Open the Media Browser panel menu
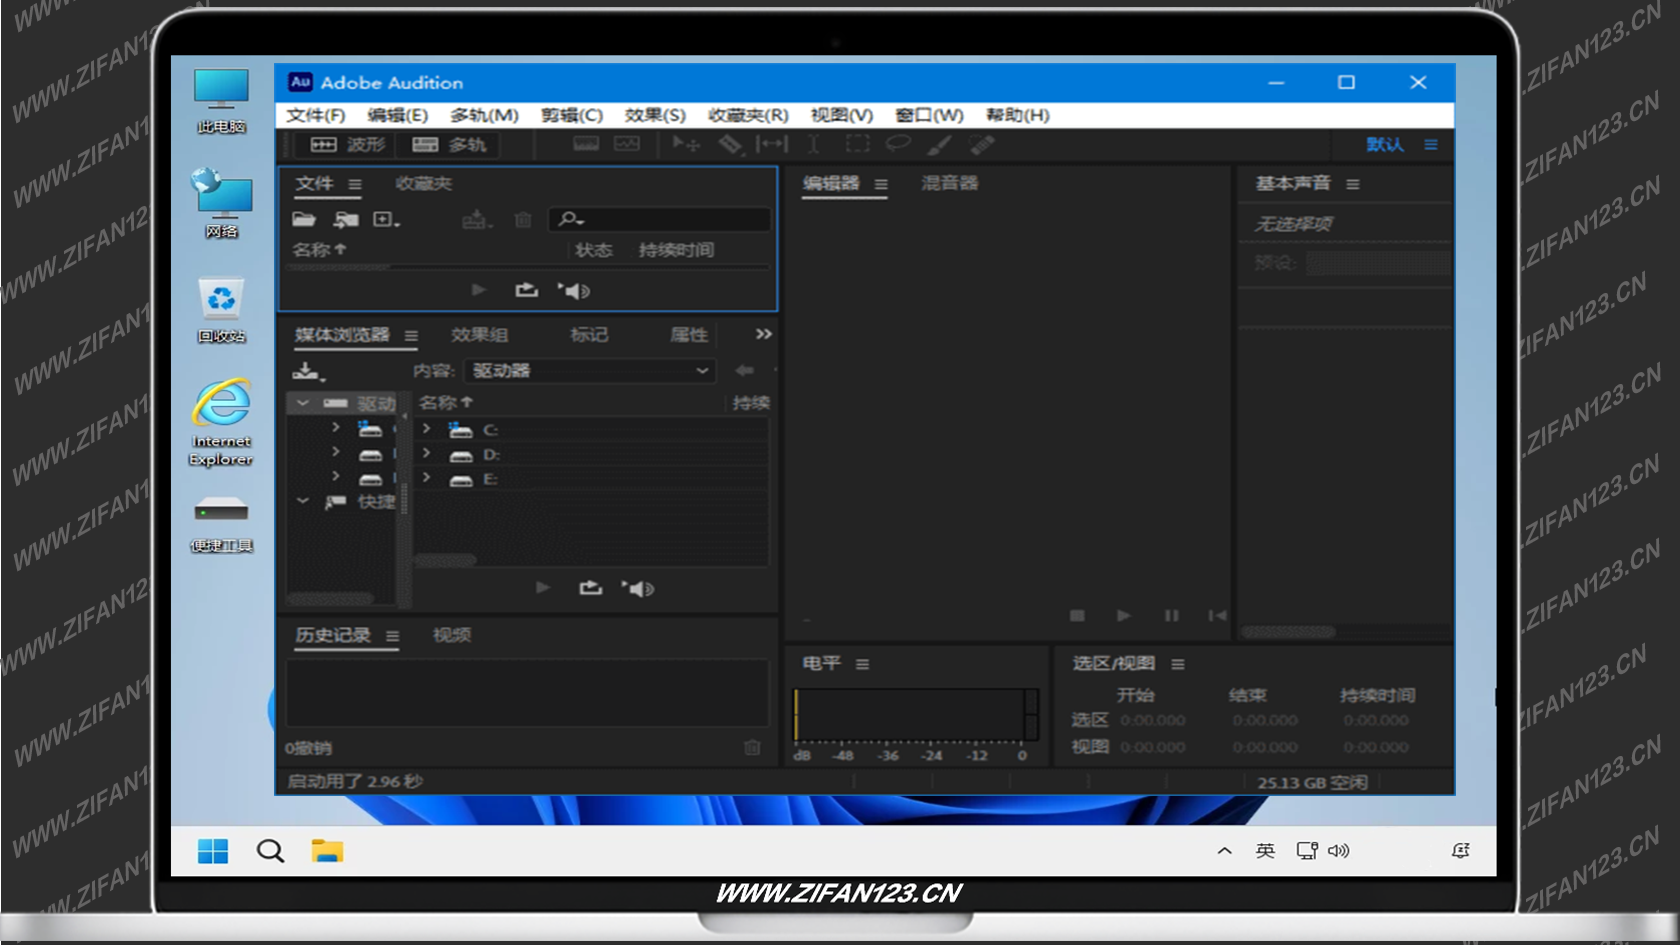Viewport: 1680px width, 945px height. coord(411,336)
